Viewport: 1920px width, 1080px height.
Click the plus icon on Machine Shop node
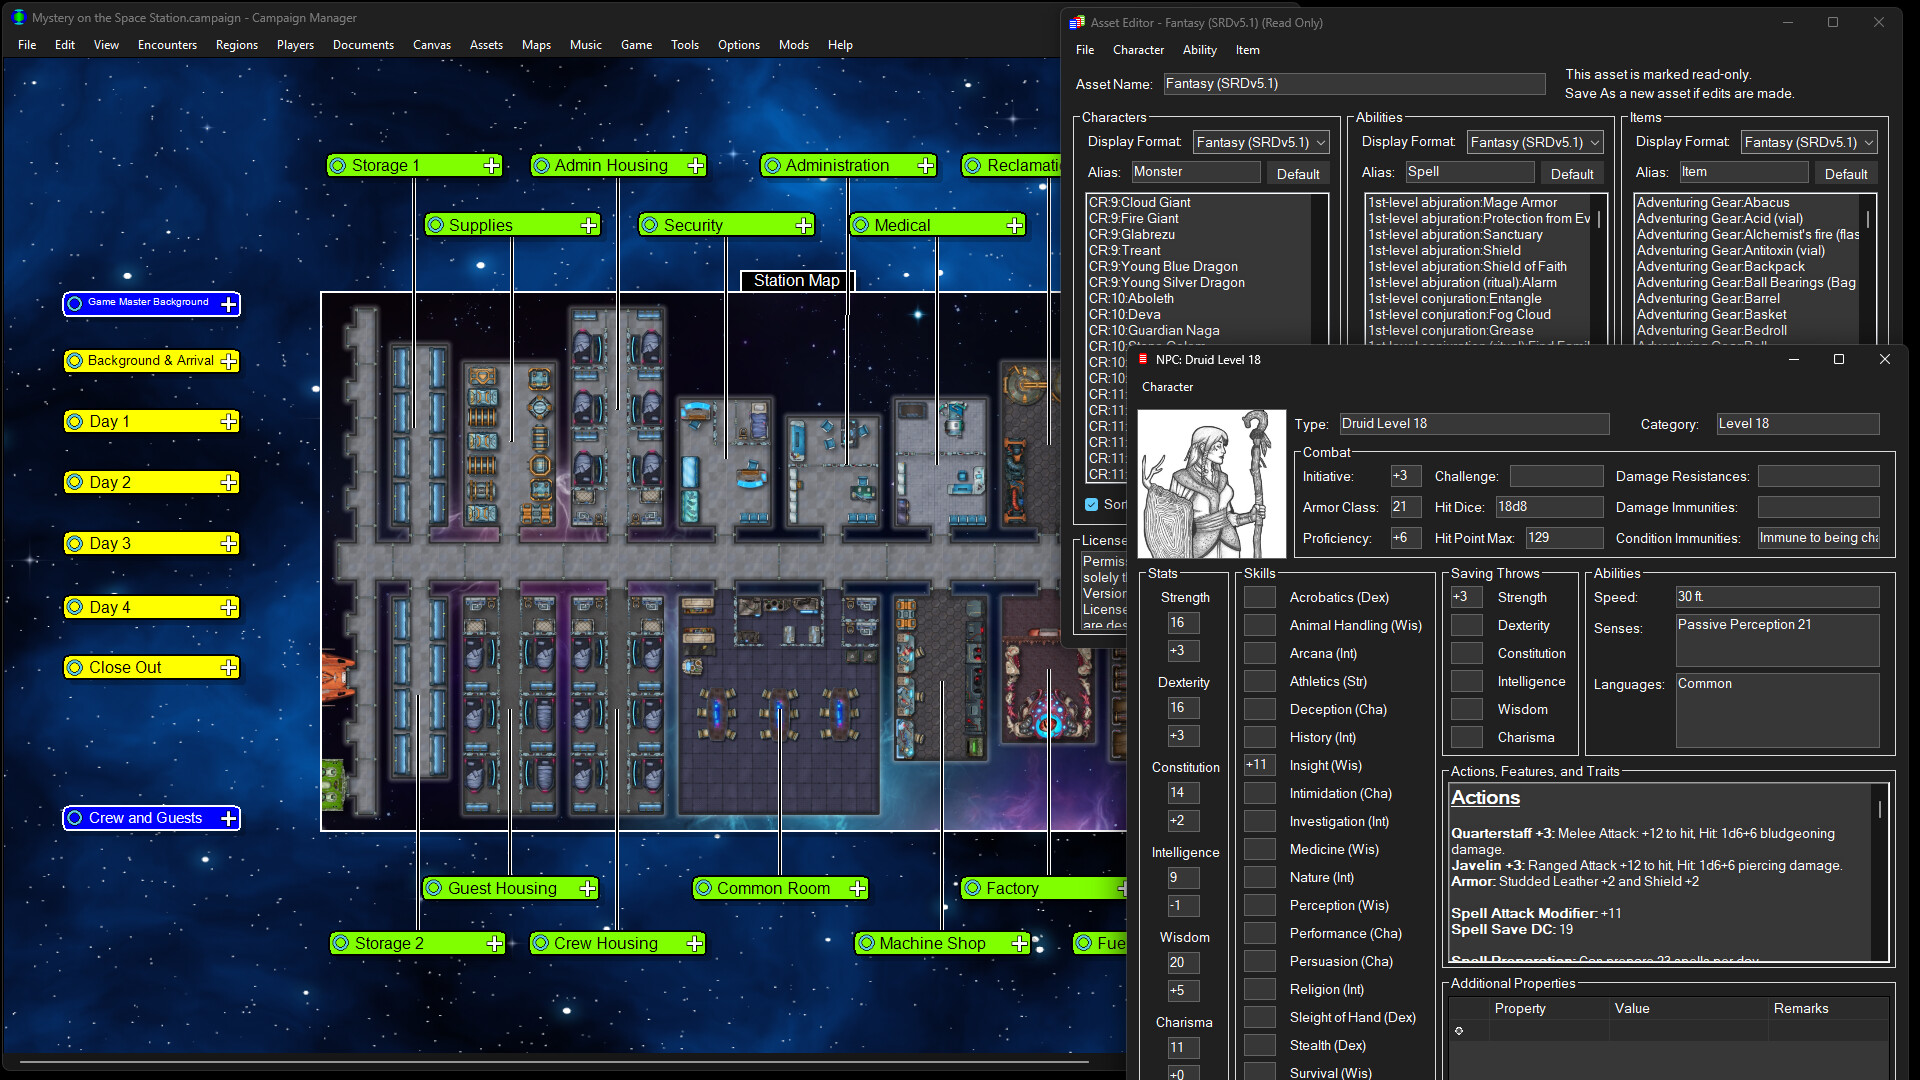tap(1019, 943)
